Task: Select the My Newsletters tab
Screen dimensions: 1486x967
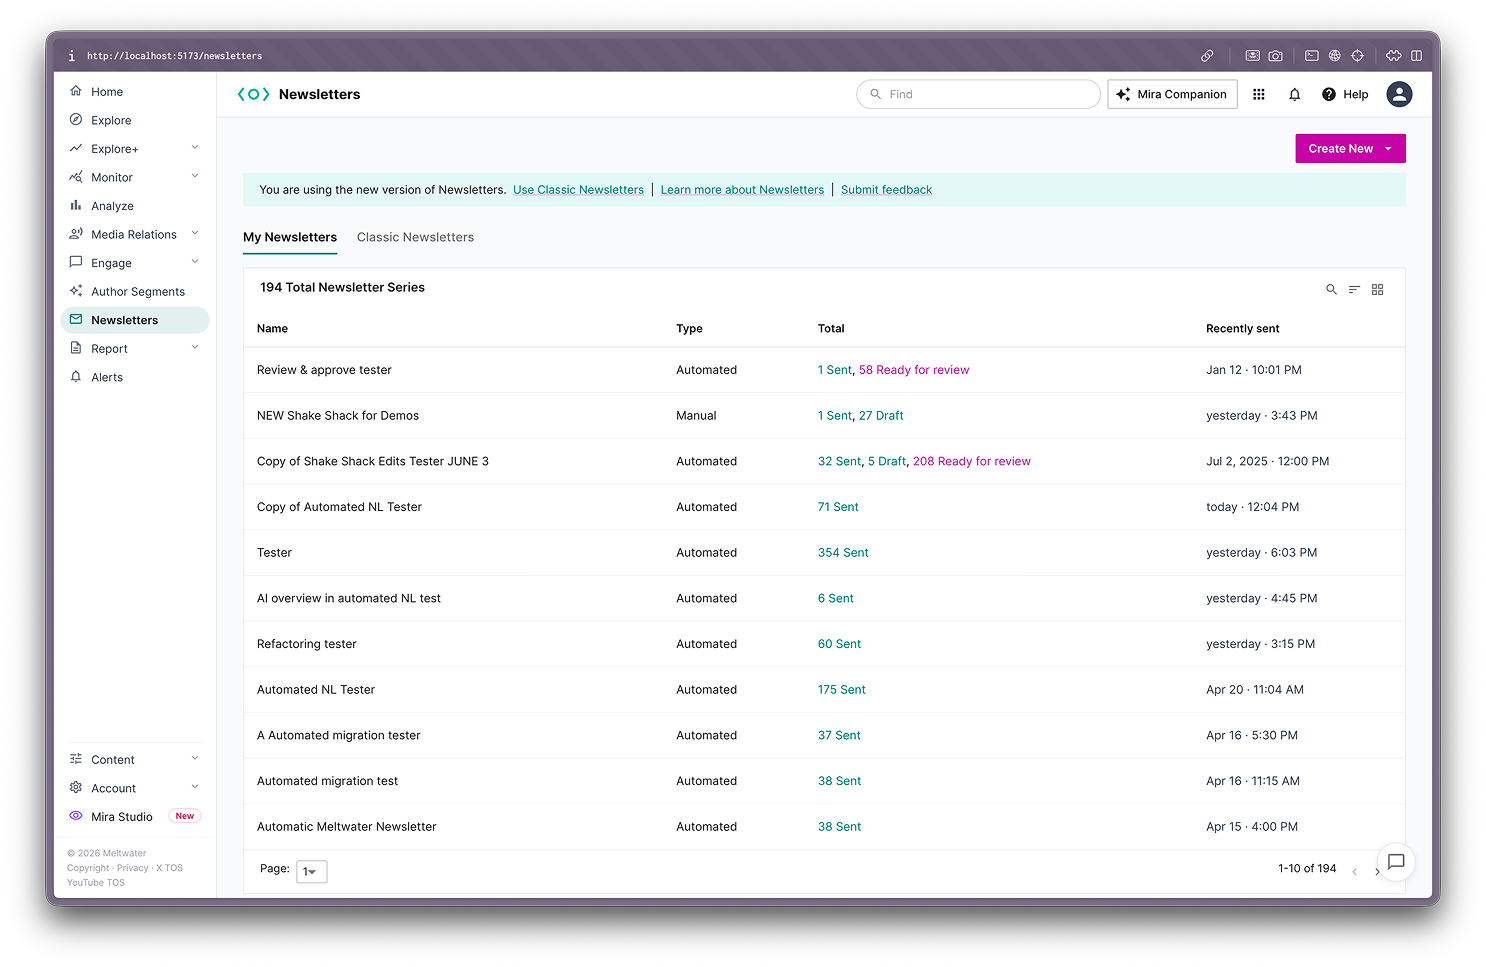Action: coord(290,237)
